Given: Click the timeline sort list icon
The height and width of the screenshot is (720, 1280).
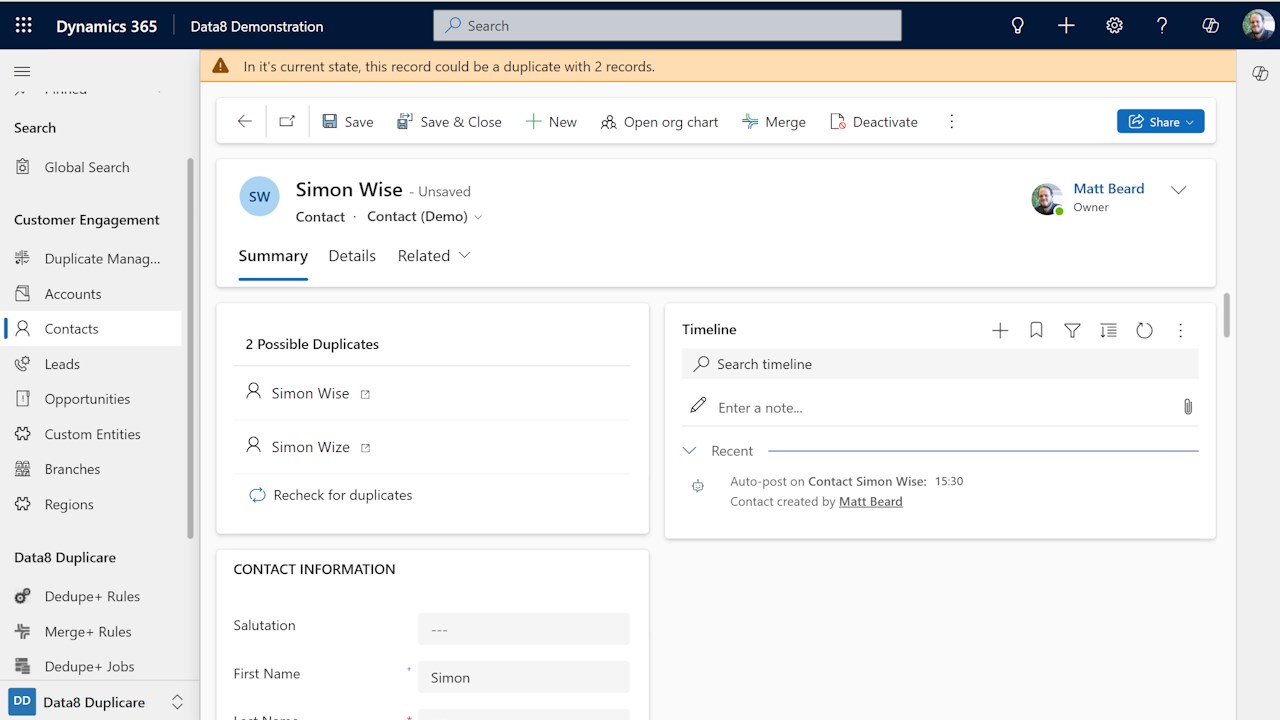Looking at the screenshot, I should [x=1108, y=330].
